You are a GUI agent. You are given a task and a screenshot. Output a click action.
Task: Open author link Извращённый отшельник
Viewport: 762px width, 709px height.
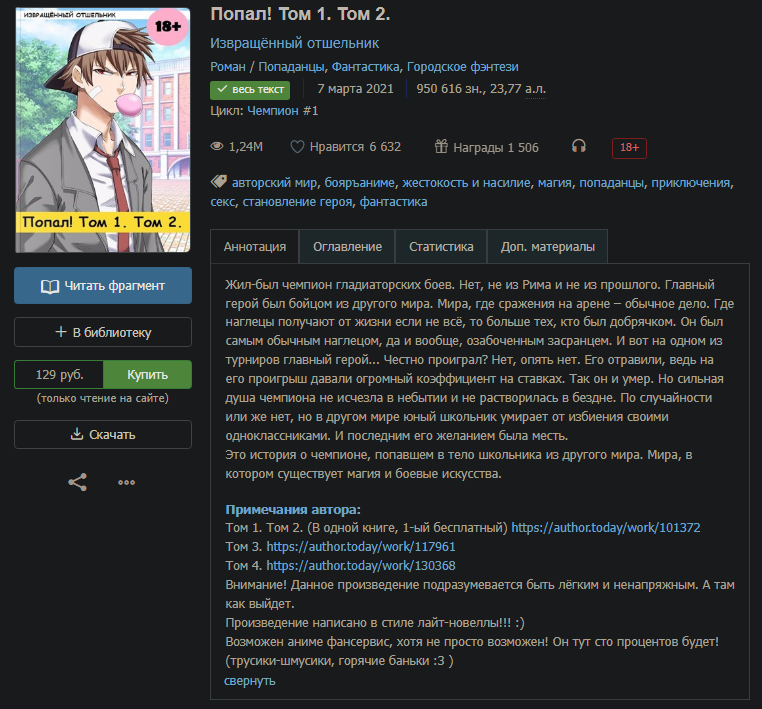pyautogui.click(x=294, y=43)
